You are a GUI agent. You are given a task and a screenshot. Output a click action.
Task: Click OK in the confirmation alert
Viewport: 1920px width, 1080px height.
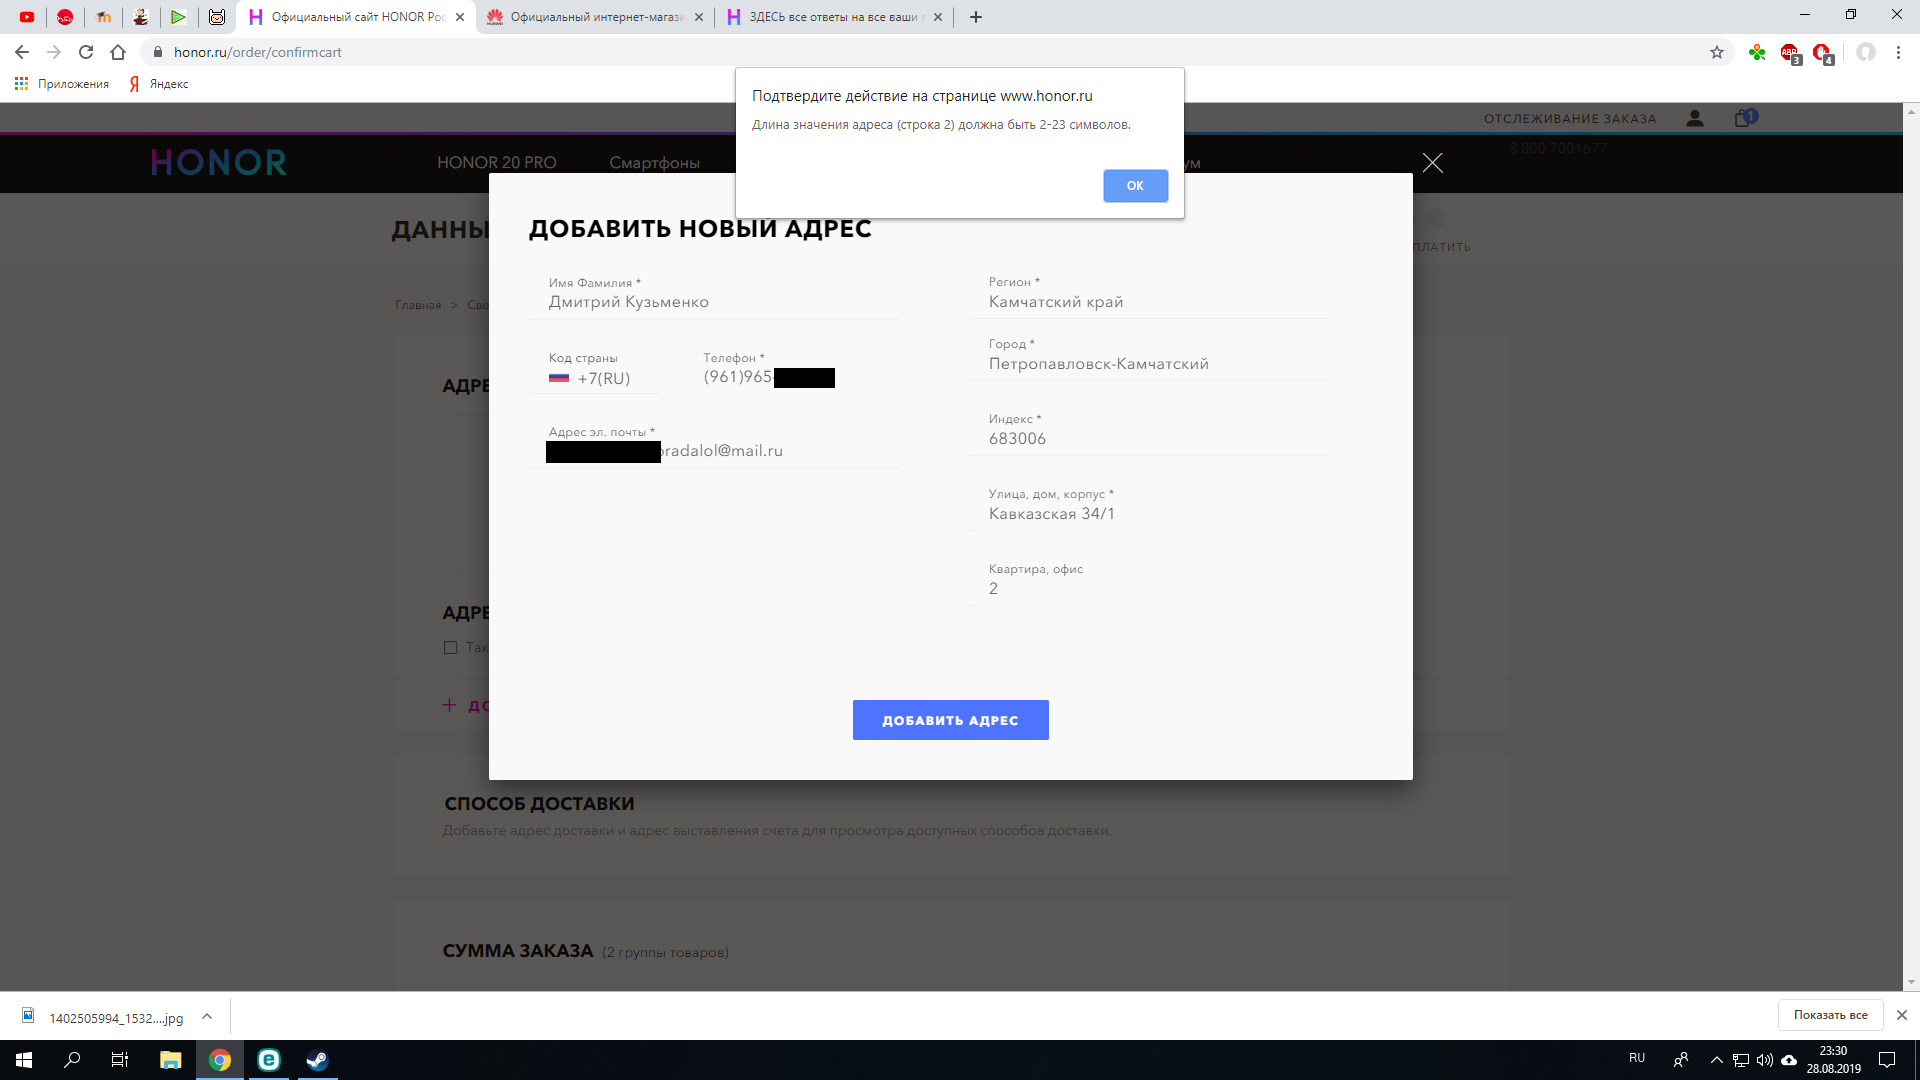pyautogui.click(x=1135, y=186)
